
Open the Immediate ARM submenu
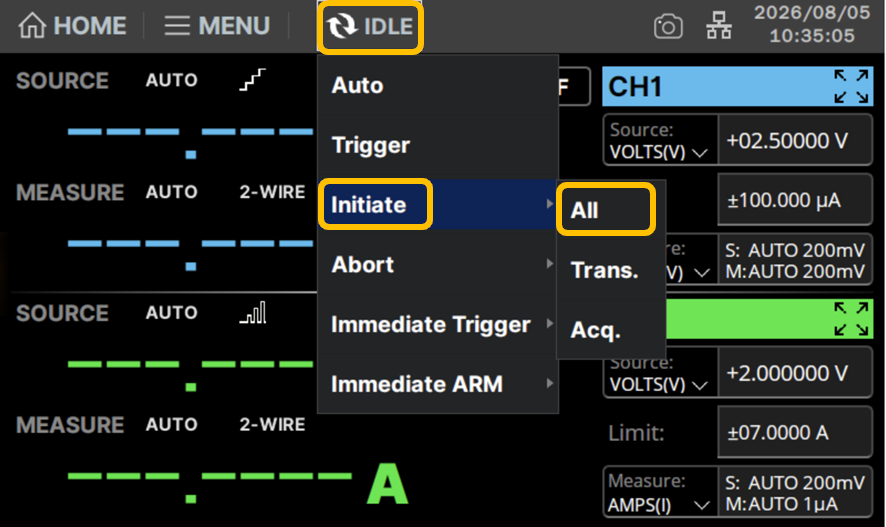coord(438,384)
